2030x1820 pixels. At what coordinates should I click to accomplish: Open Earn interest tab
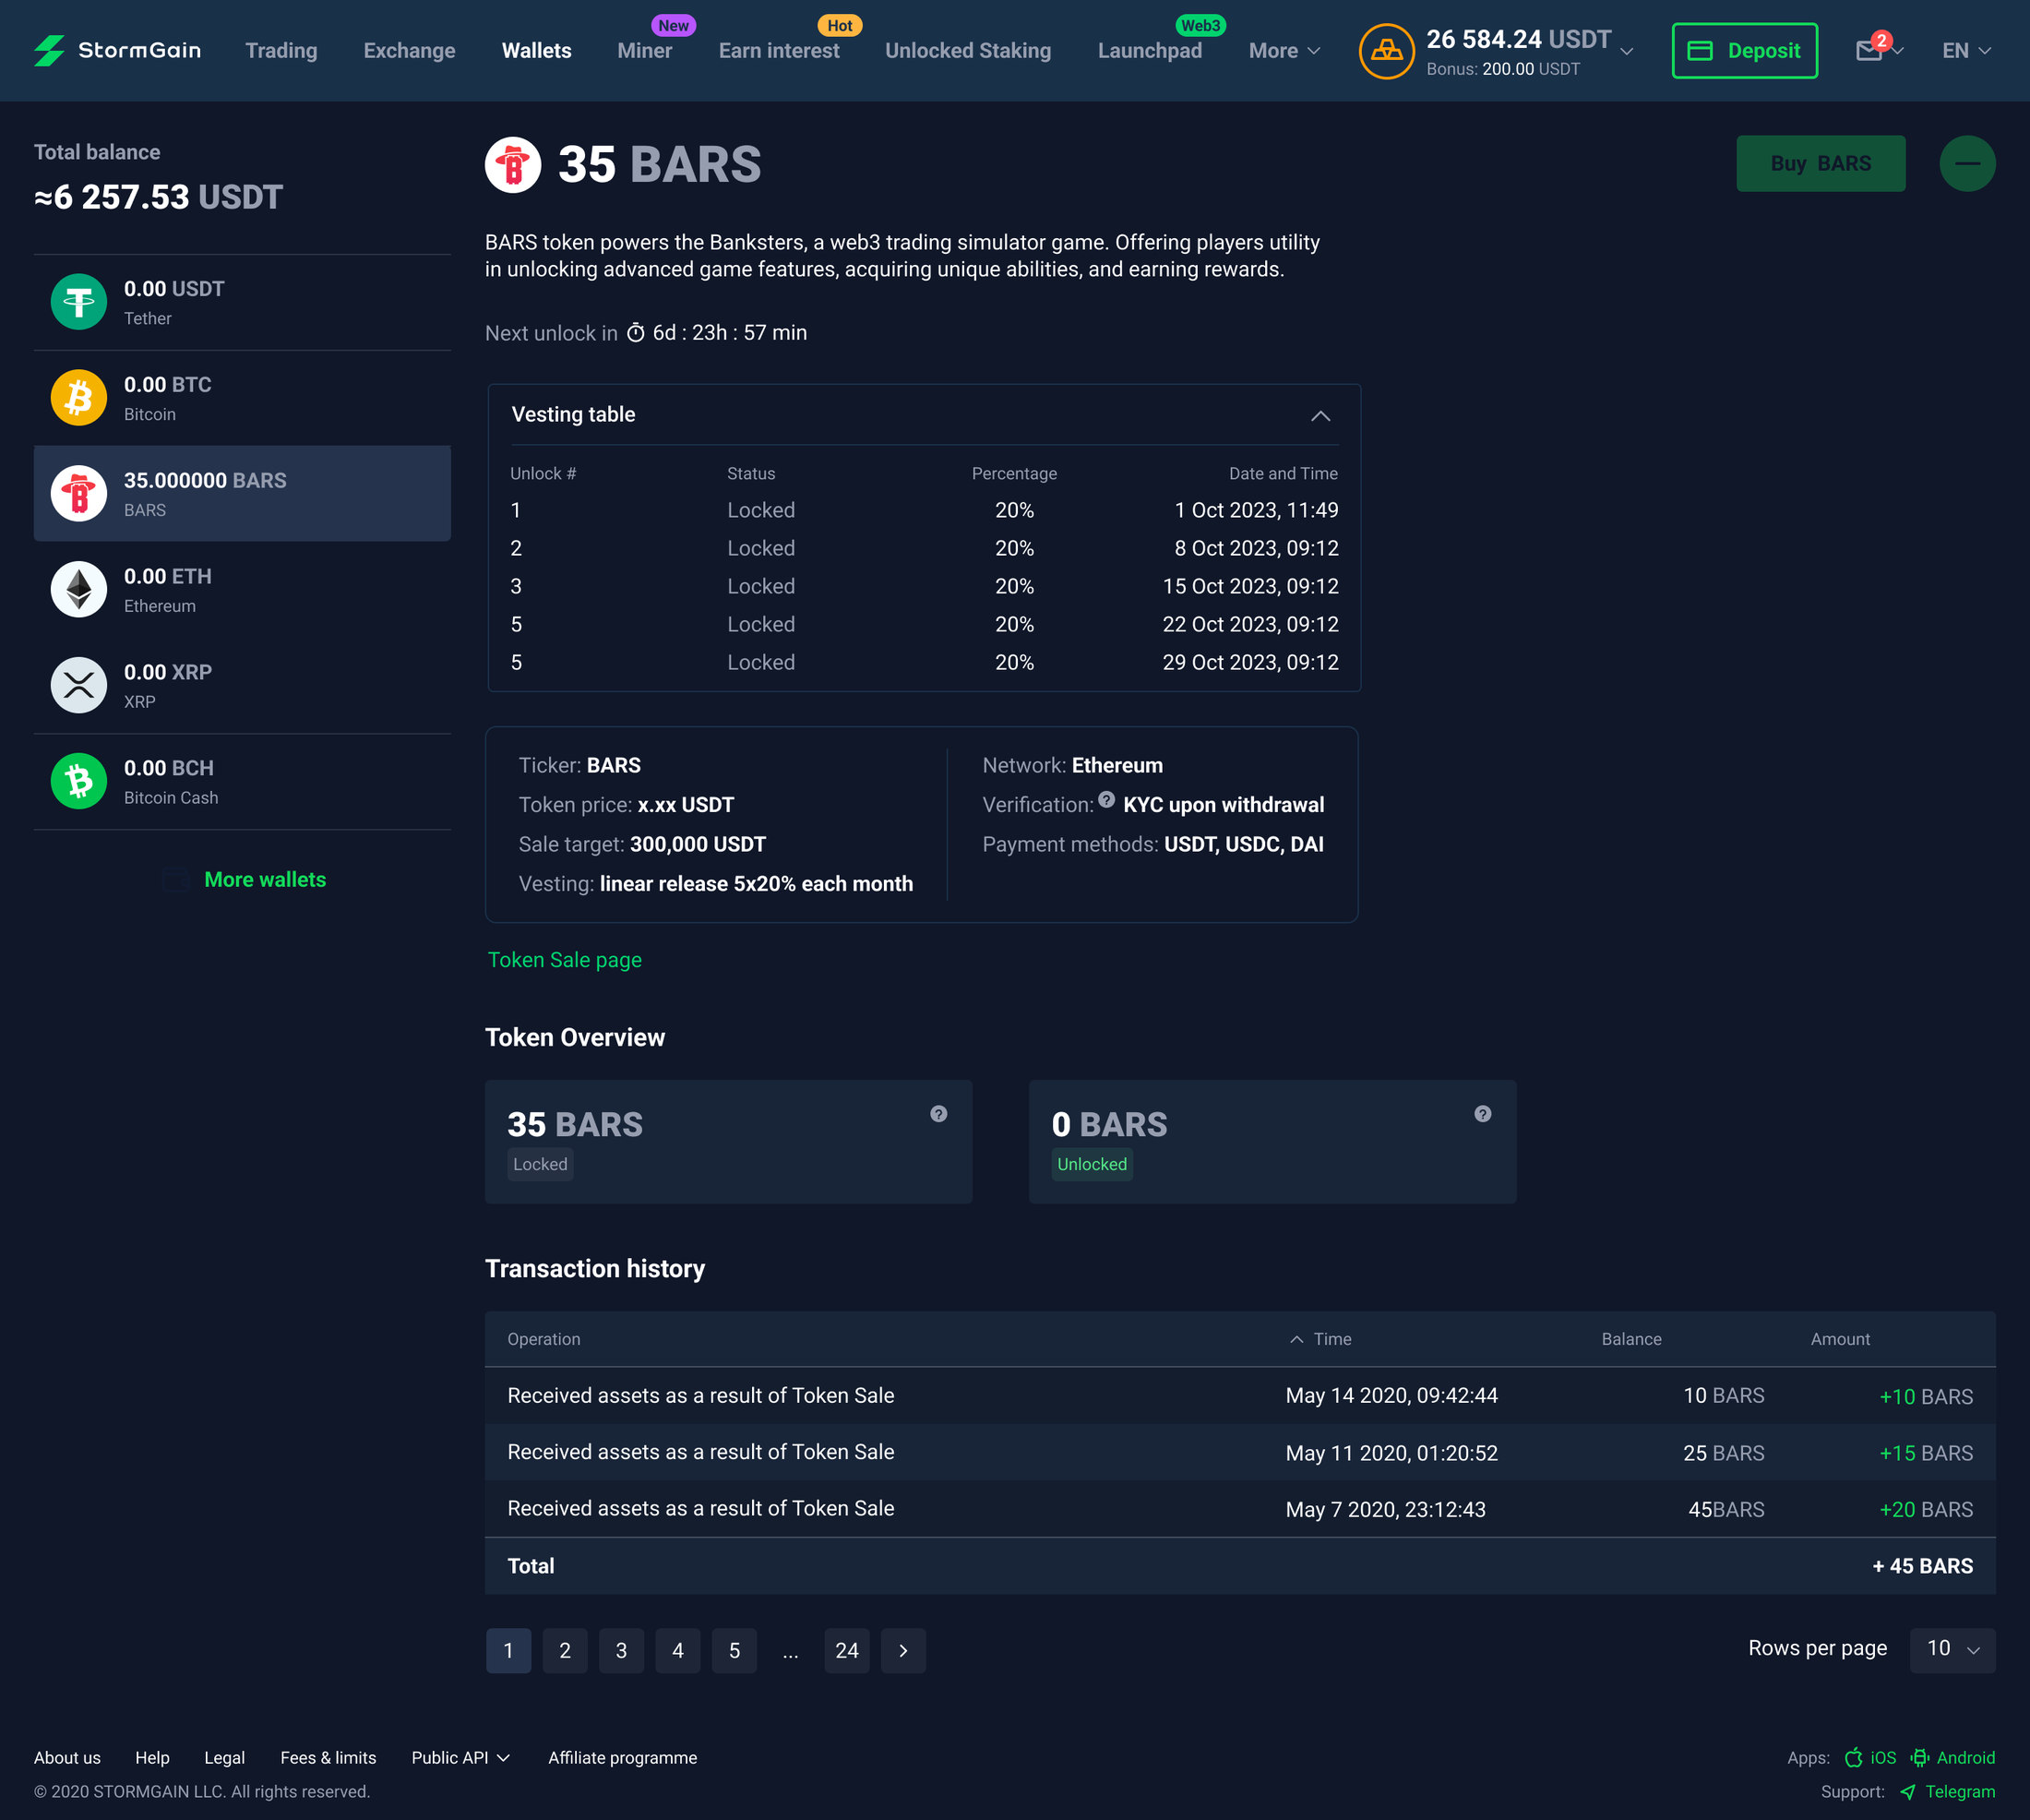[x=779, y=50]
